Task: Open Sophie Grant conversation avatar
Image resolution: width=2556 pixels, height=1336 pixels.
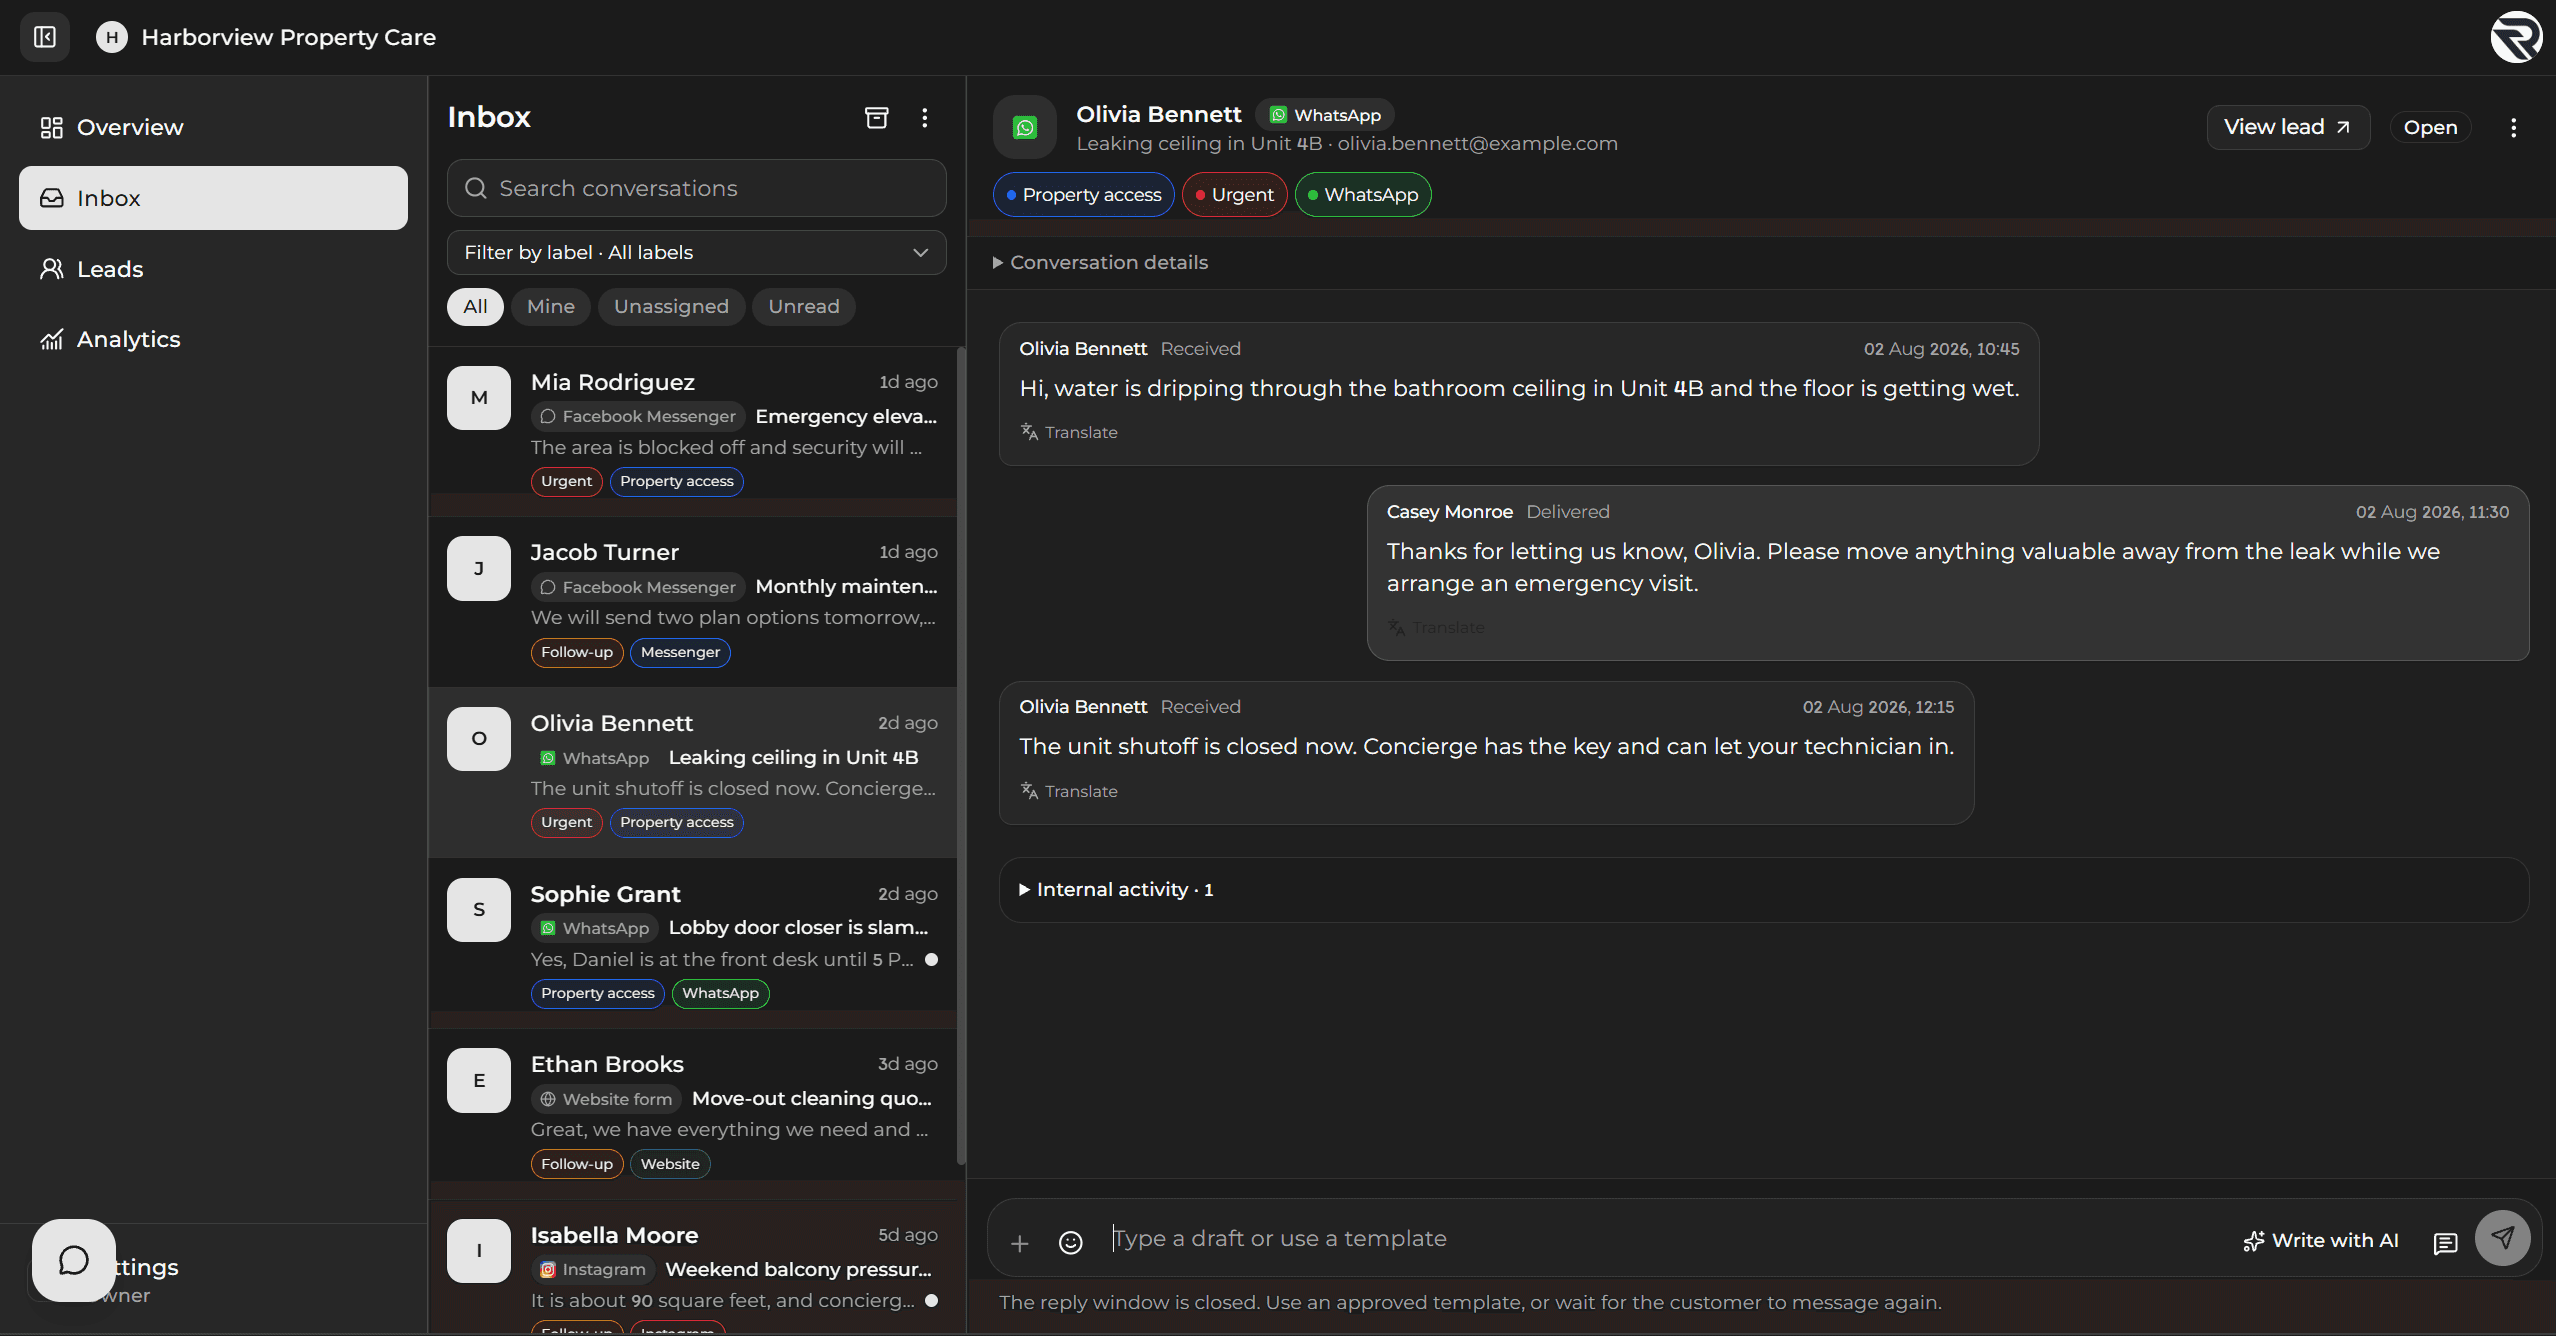Action: [479, 909]
